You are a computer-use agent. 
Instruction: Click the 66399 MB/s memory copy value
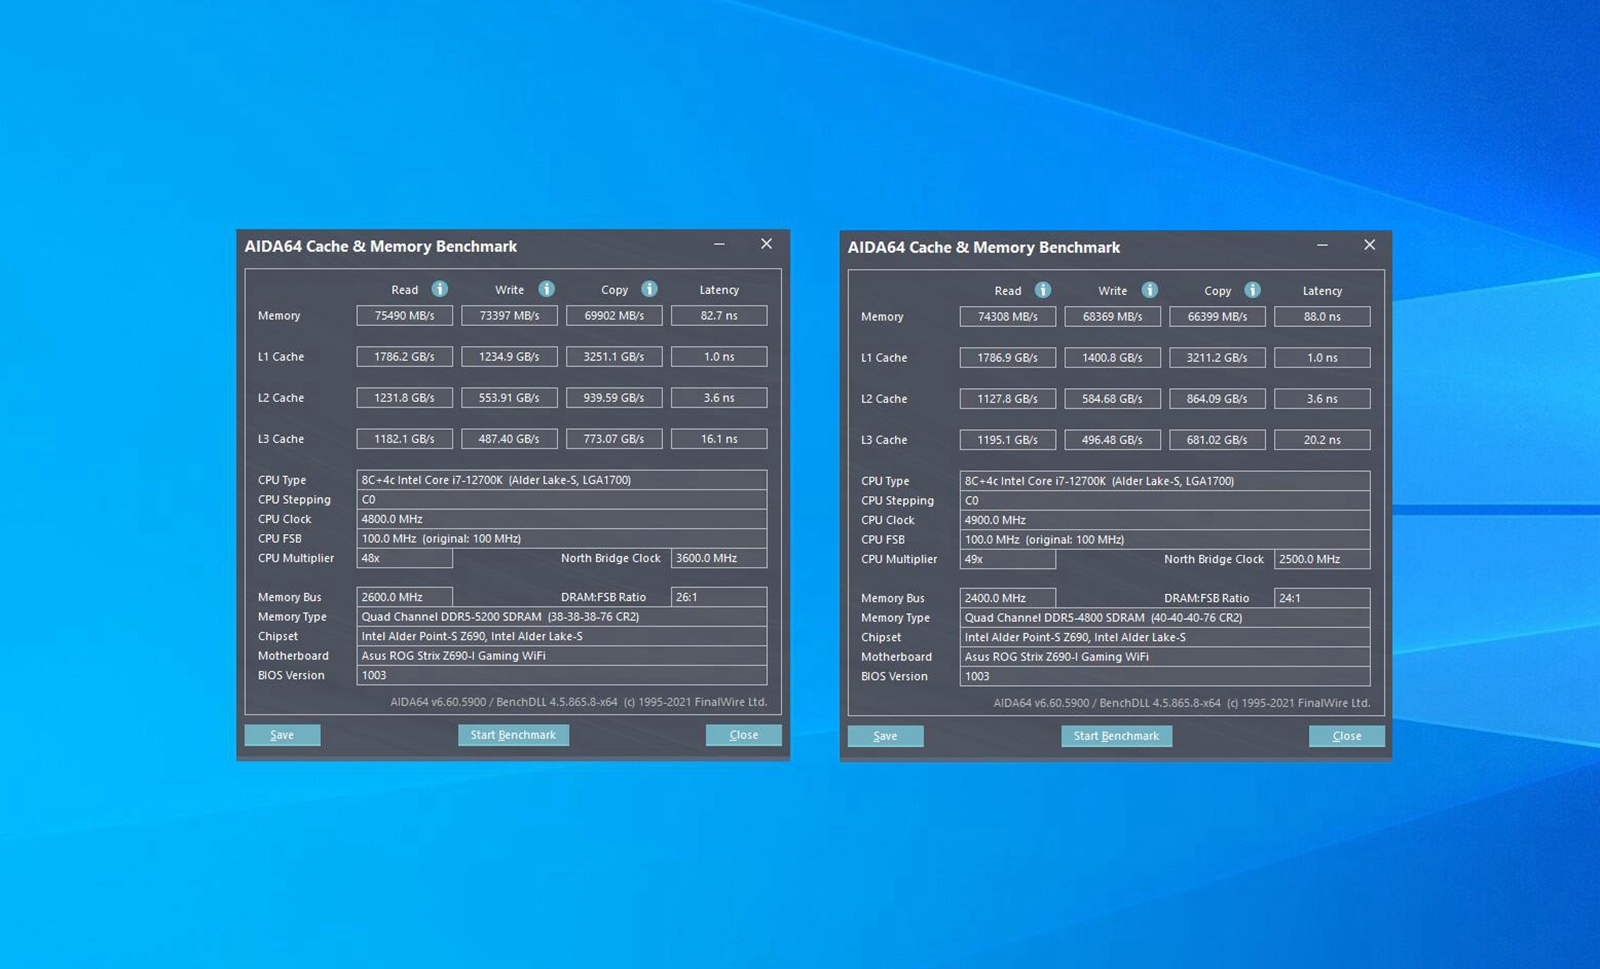(1218, 317)
